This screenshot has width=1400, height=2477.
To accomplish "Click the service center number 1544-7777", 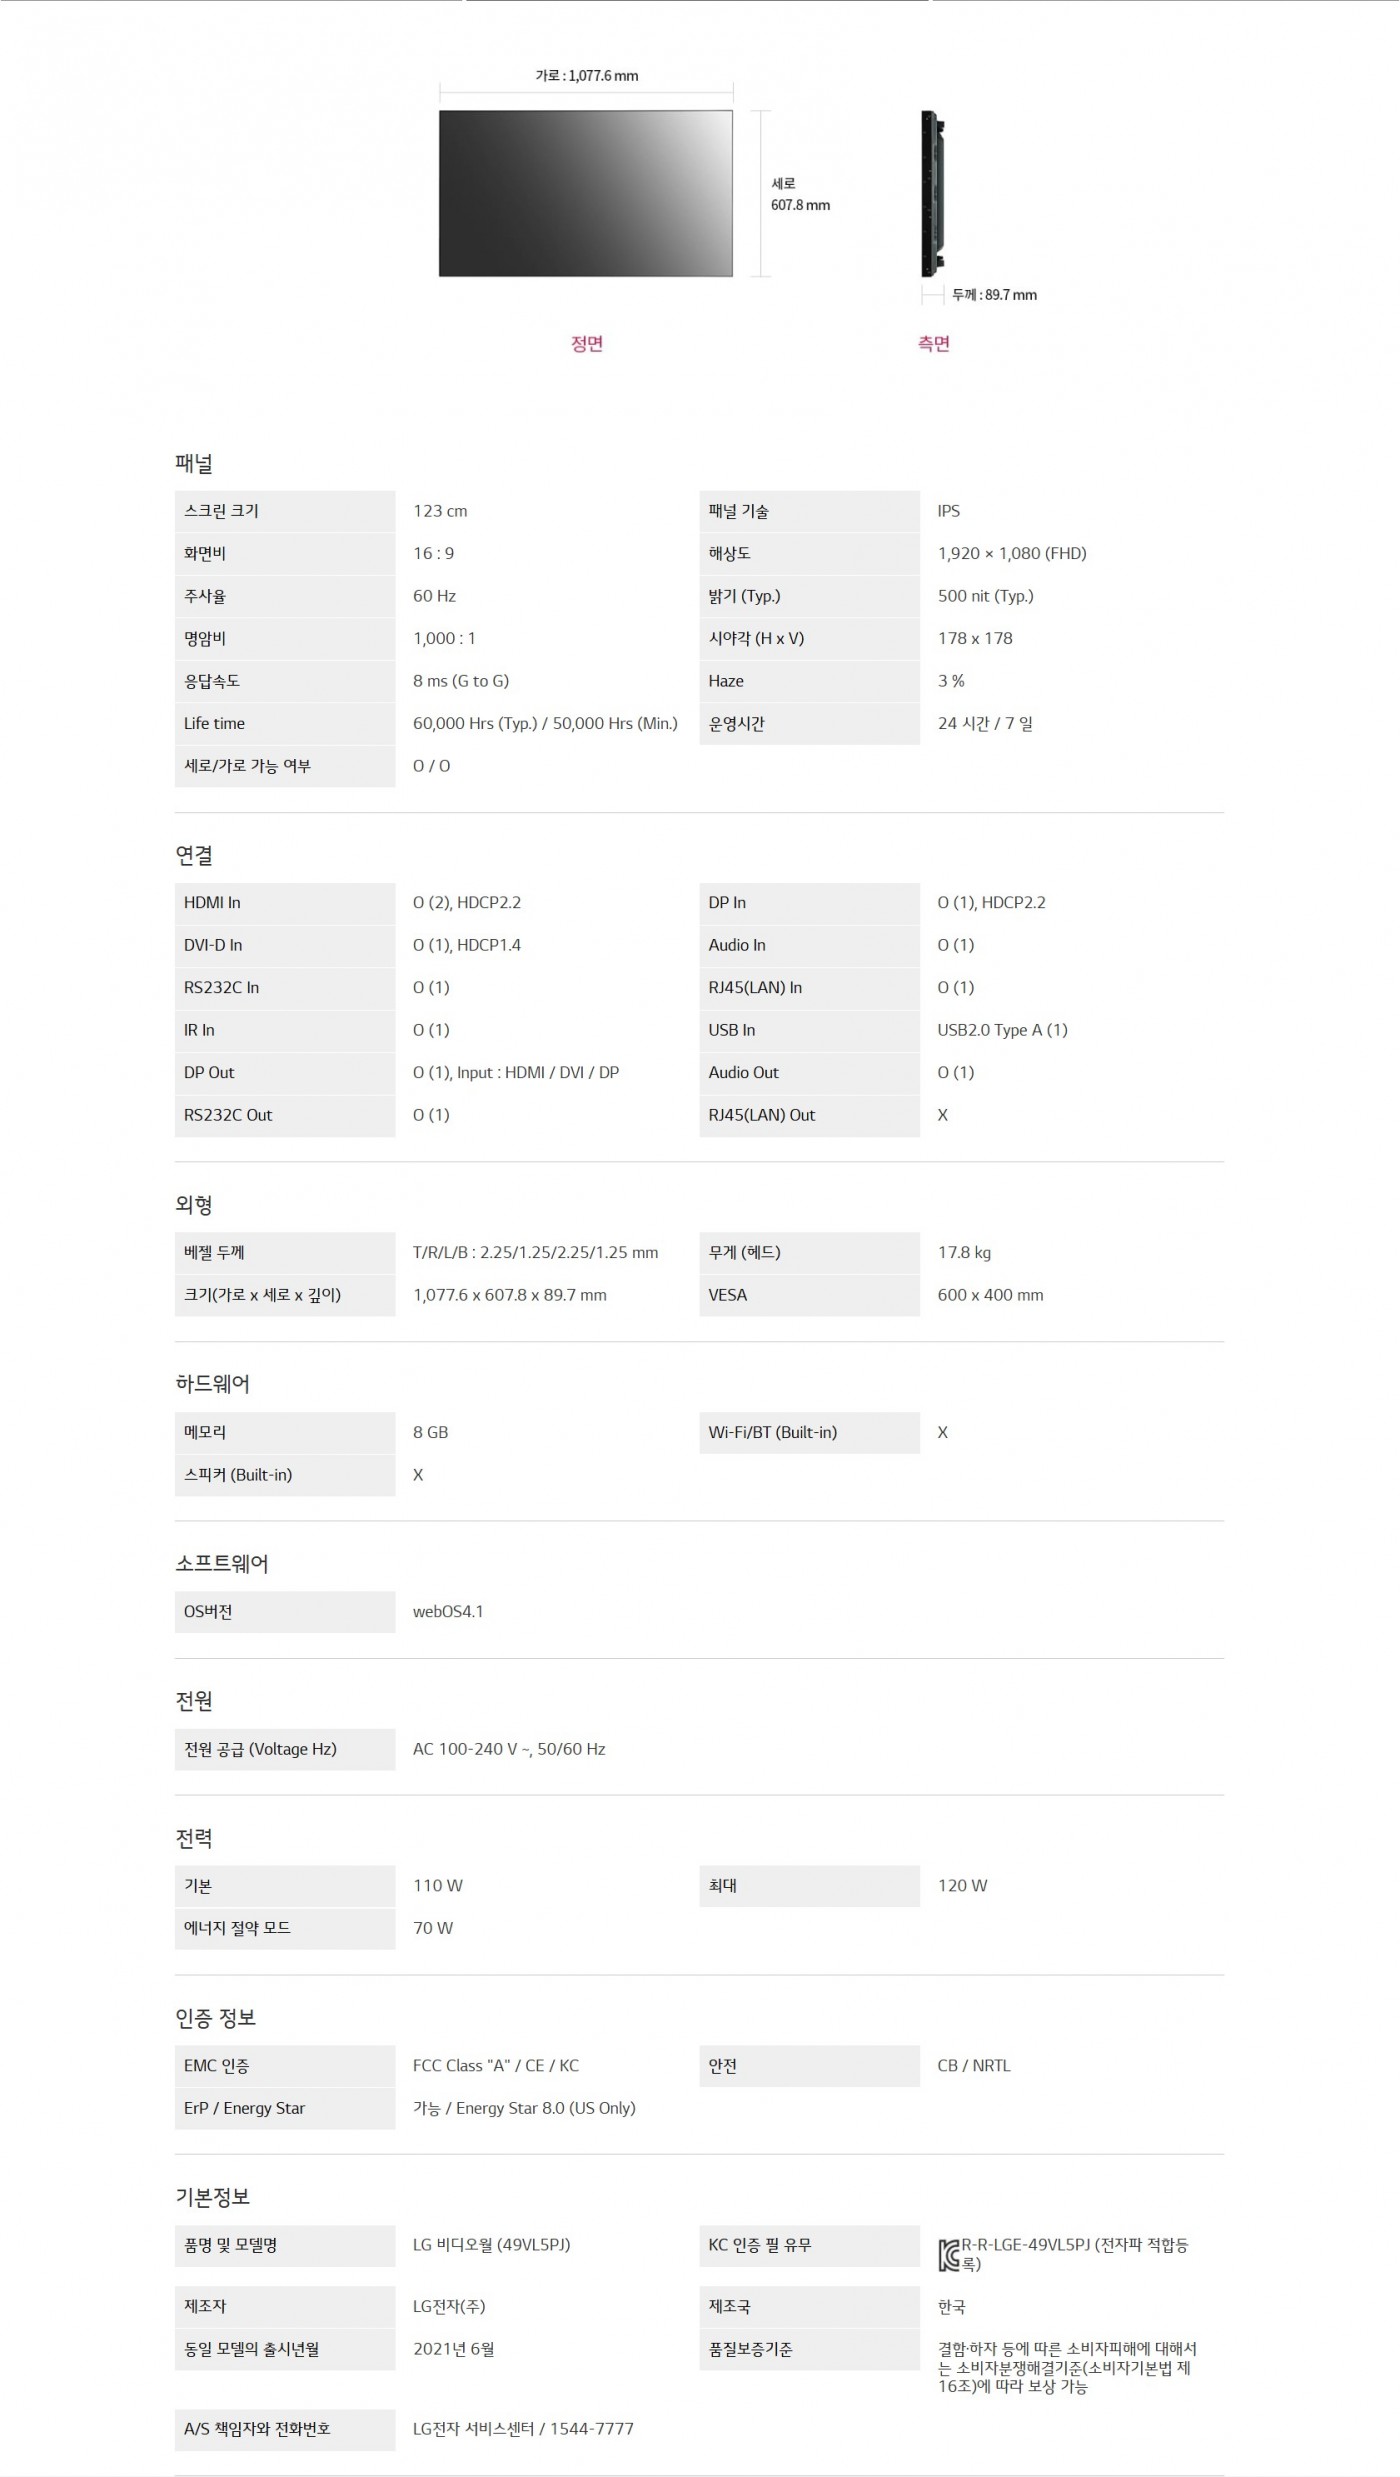I will coord(591,2429).
